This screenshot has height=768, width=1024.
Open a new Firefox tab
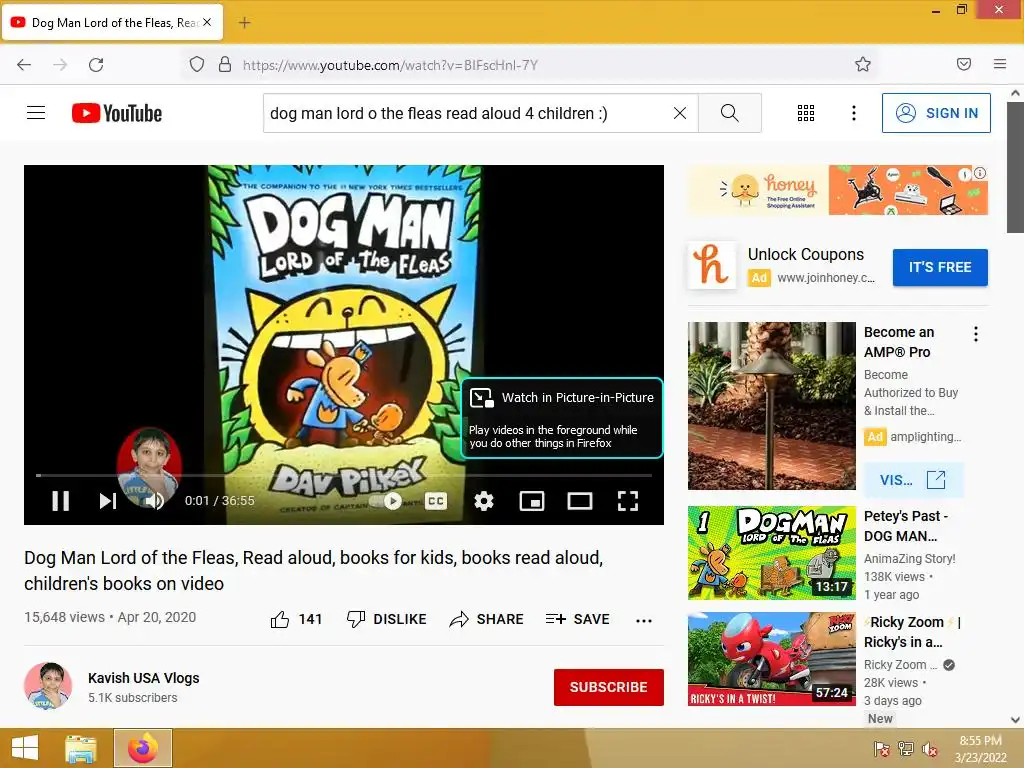pyautogui.click(x=244, y=23)
